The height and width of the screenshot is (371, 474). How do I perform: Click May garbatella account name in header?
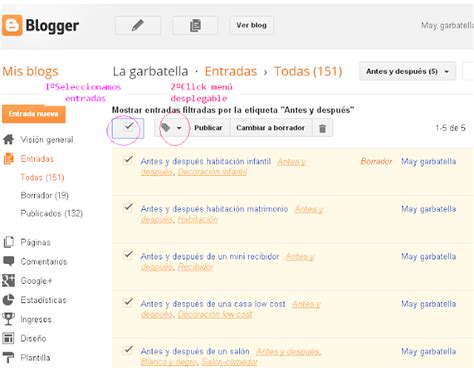coord(447,25)
